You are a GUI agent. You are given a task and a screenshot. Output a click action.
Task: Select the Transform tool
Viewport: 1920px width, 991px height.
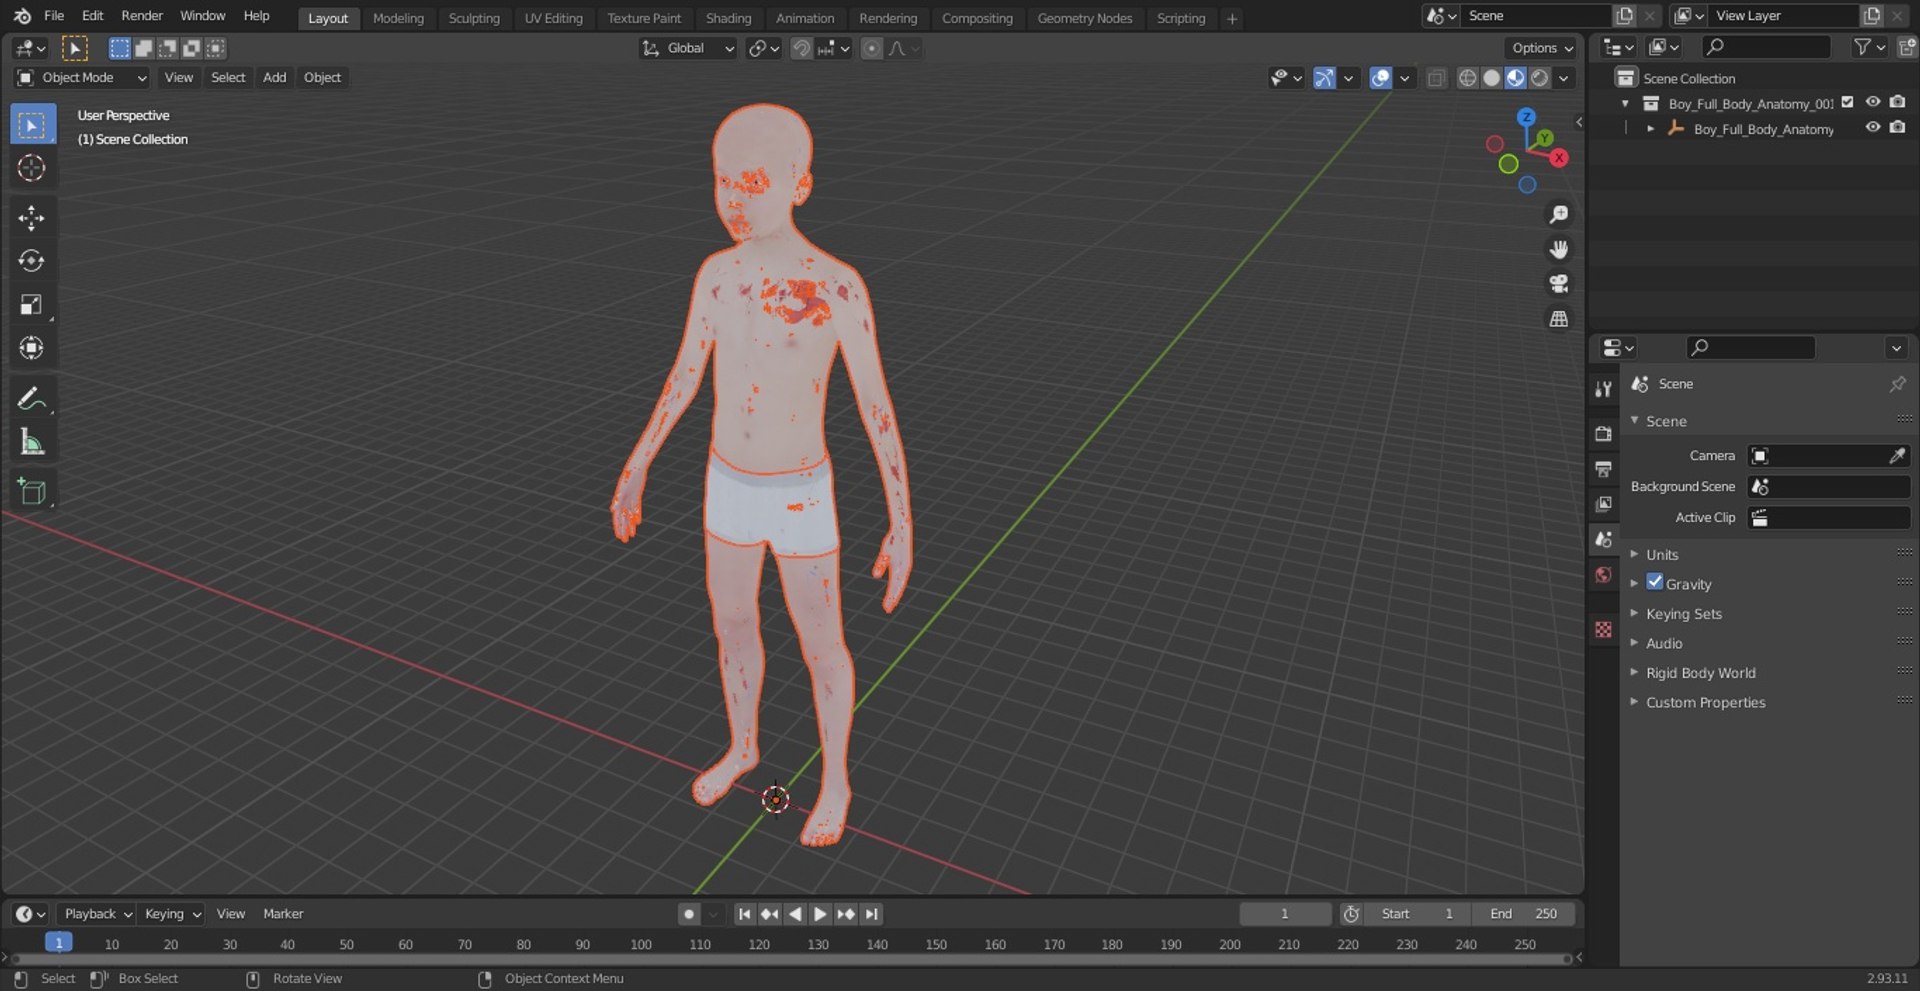pos(32,347)
